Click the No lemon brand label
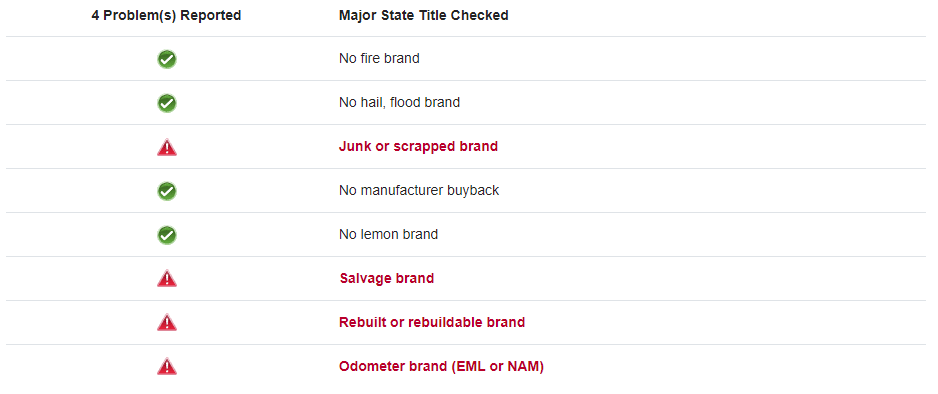 (x=388, y=234)
